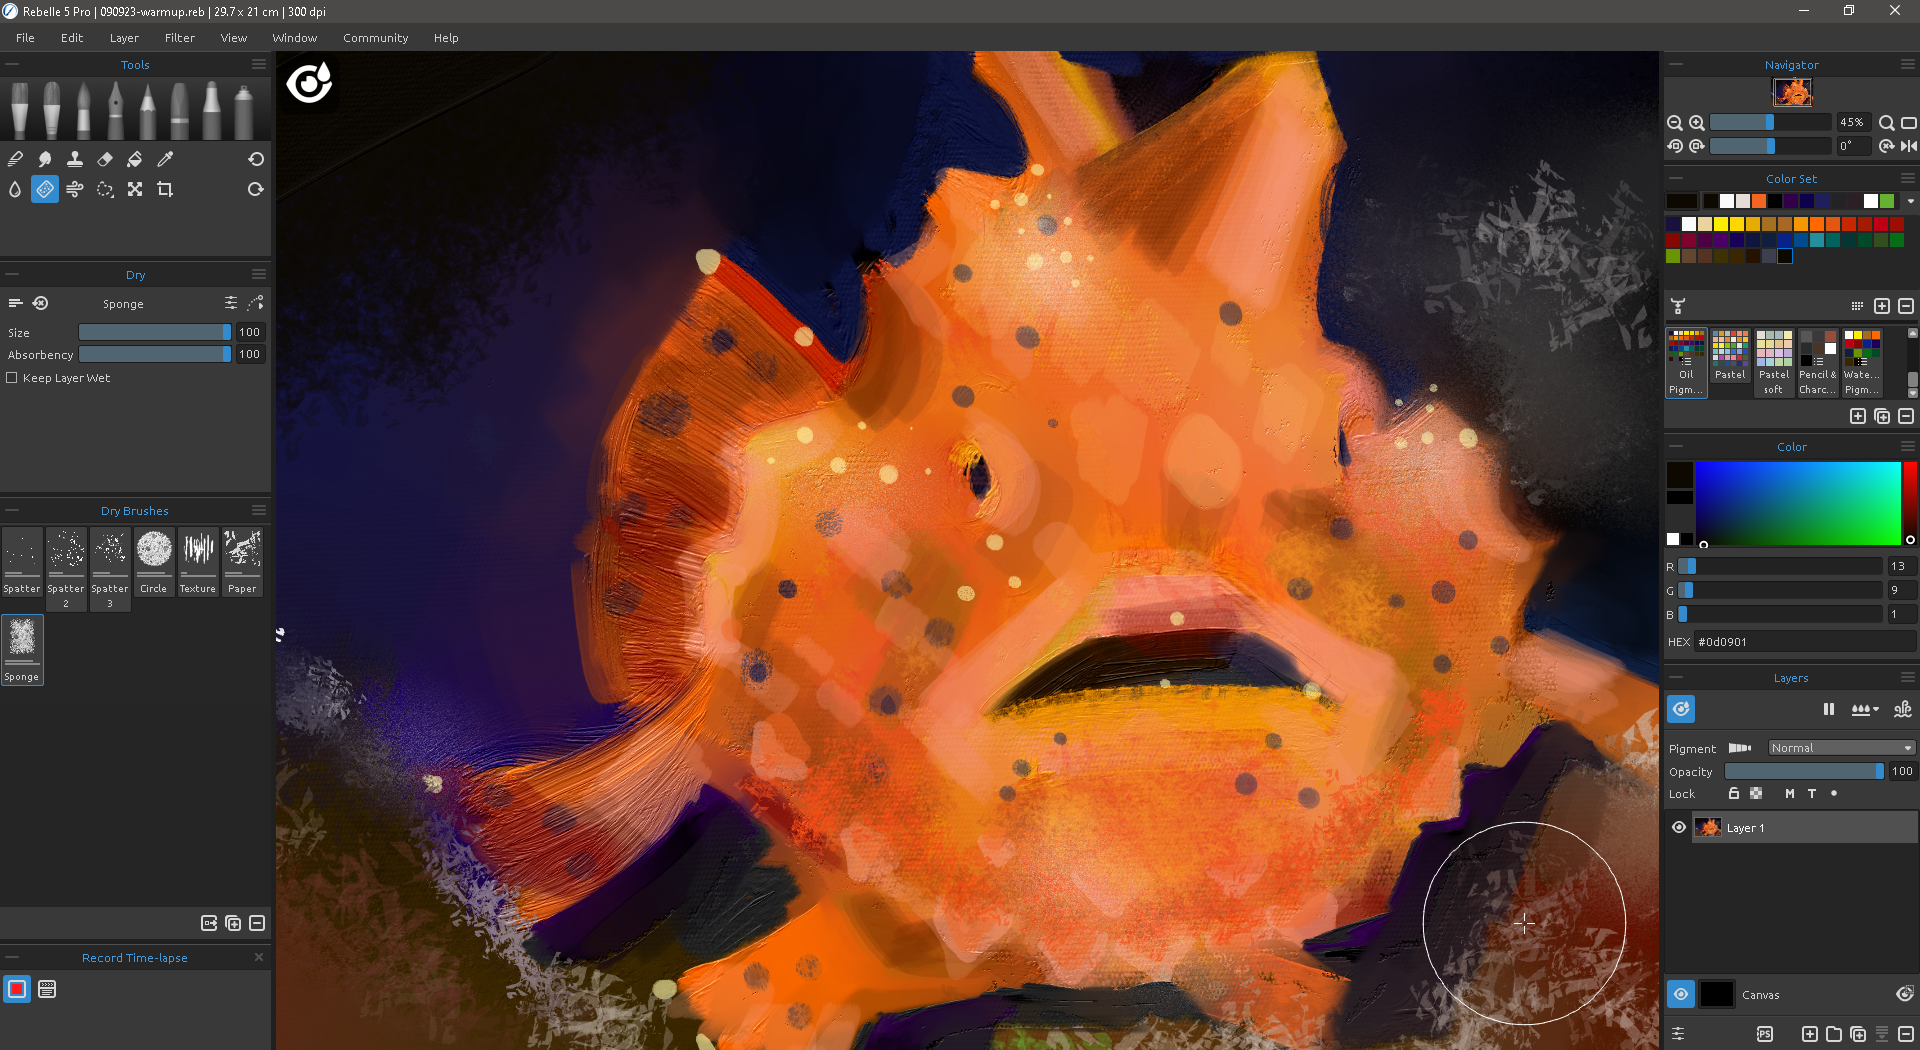The height and width of the screenshot is (1050, 1920).
Task: Select the Pastel soft color set
Action: 1774,363
